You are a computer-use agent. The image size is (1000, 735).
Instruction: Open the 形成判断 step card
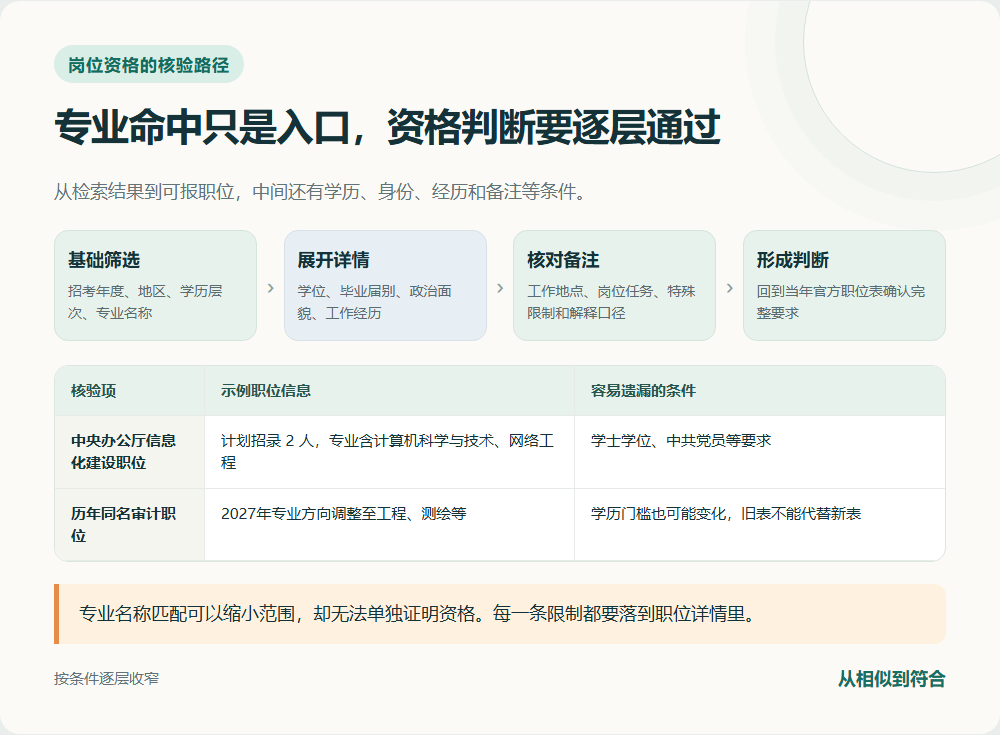(x=844, y=285)
